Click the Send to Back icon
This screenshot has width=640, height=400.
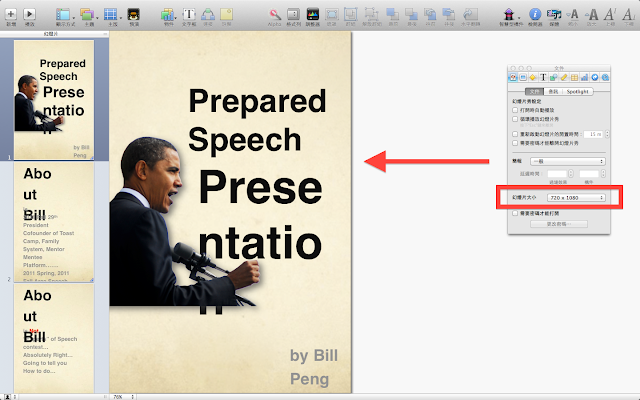(x=411, y=15)
